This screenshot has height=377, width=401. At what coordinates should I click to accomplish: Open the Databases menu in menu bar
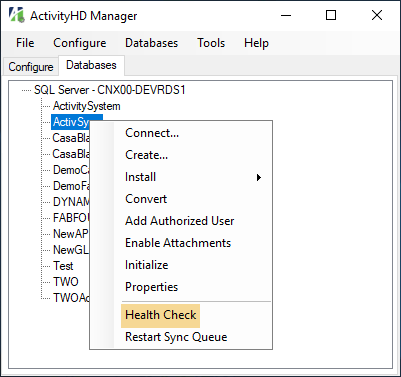(152, 43)
